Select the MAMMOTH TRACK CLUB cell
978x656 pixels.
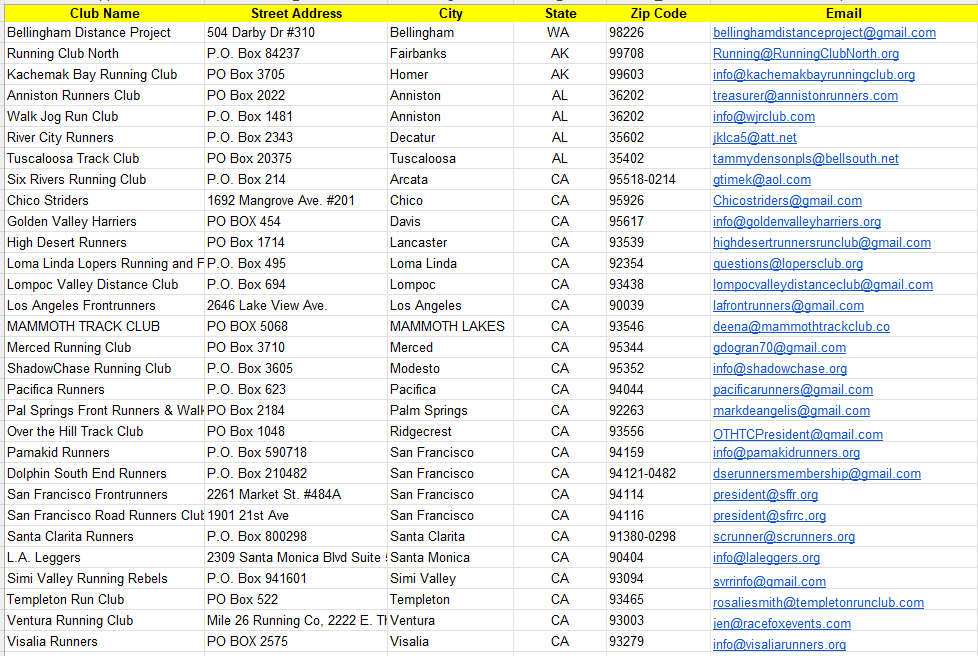pos(105,326)
